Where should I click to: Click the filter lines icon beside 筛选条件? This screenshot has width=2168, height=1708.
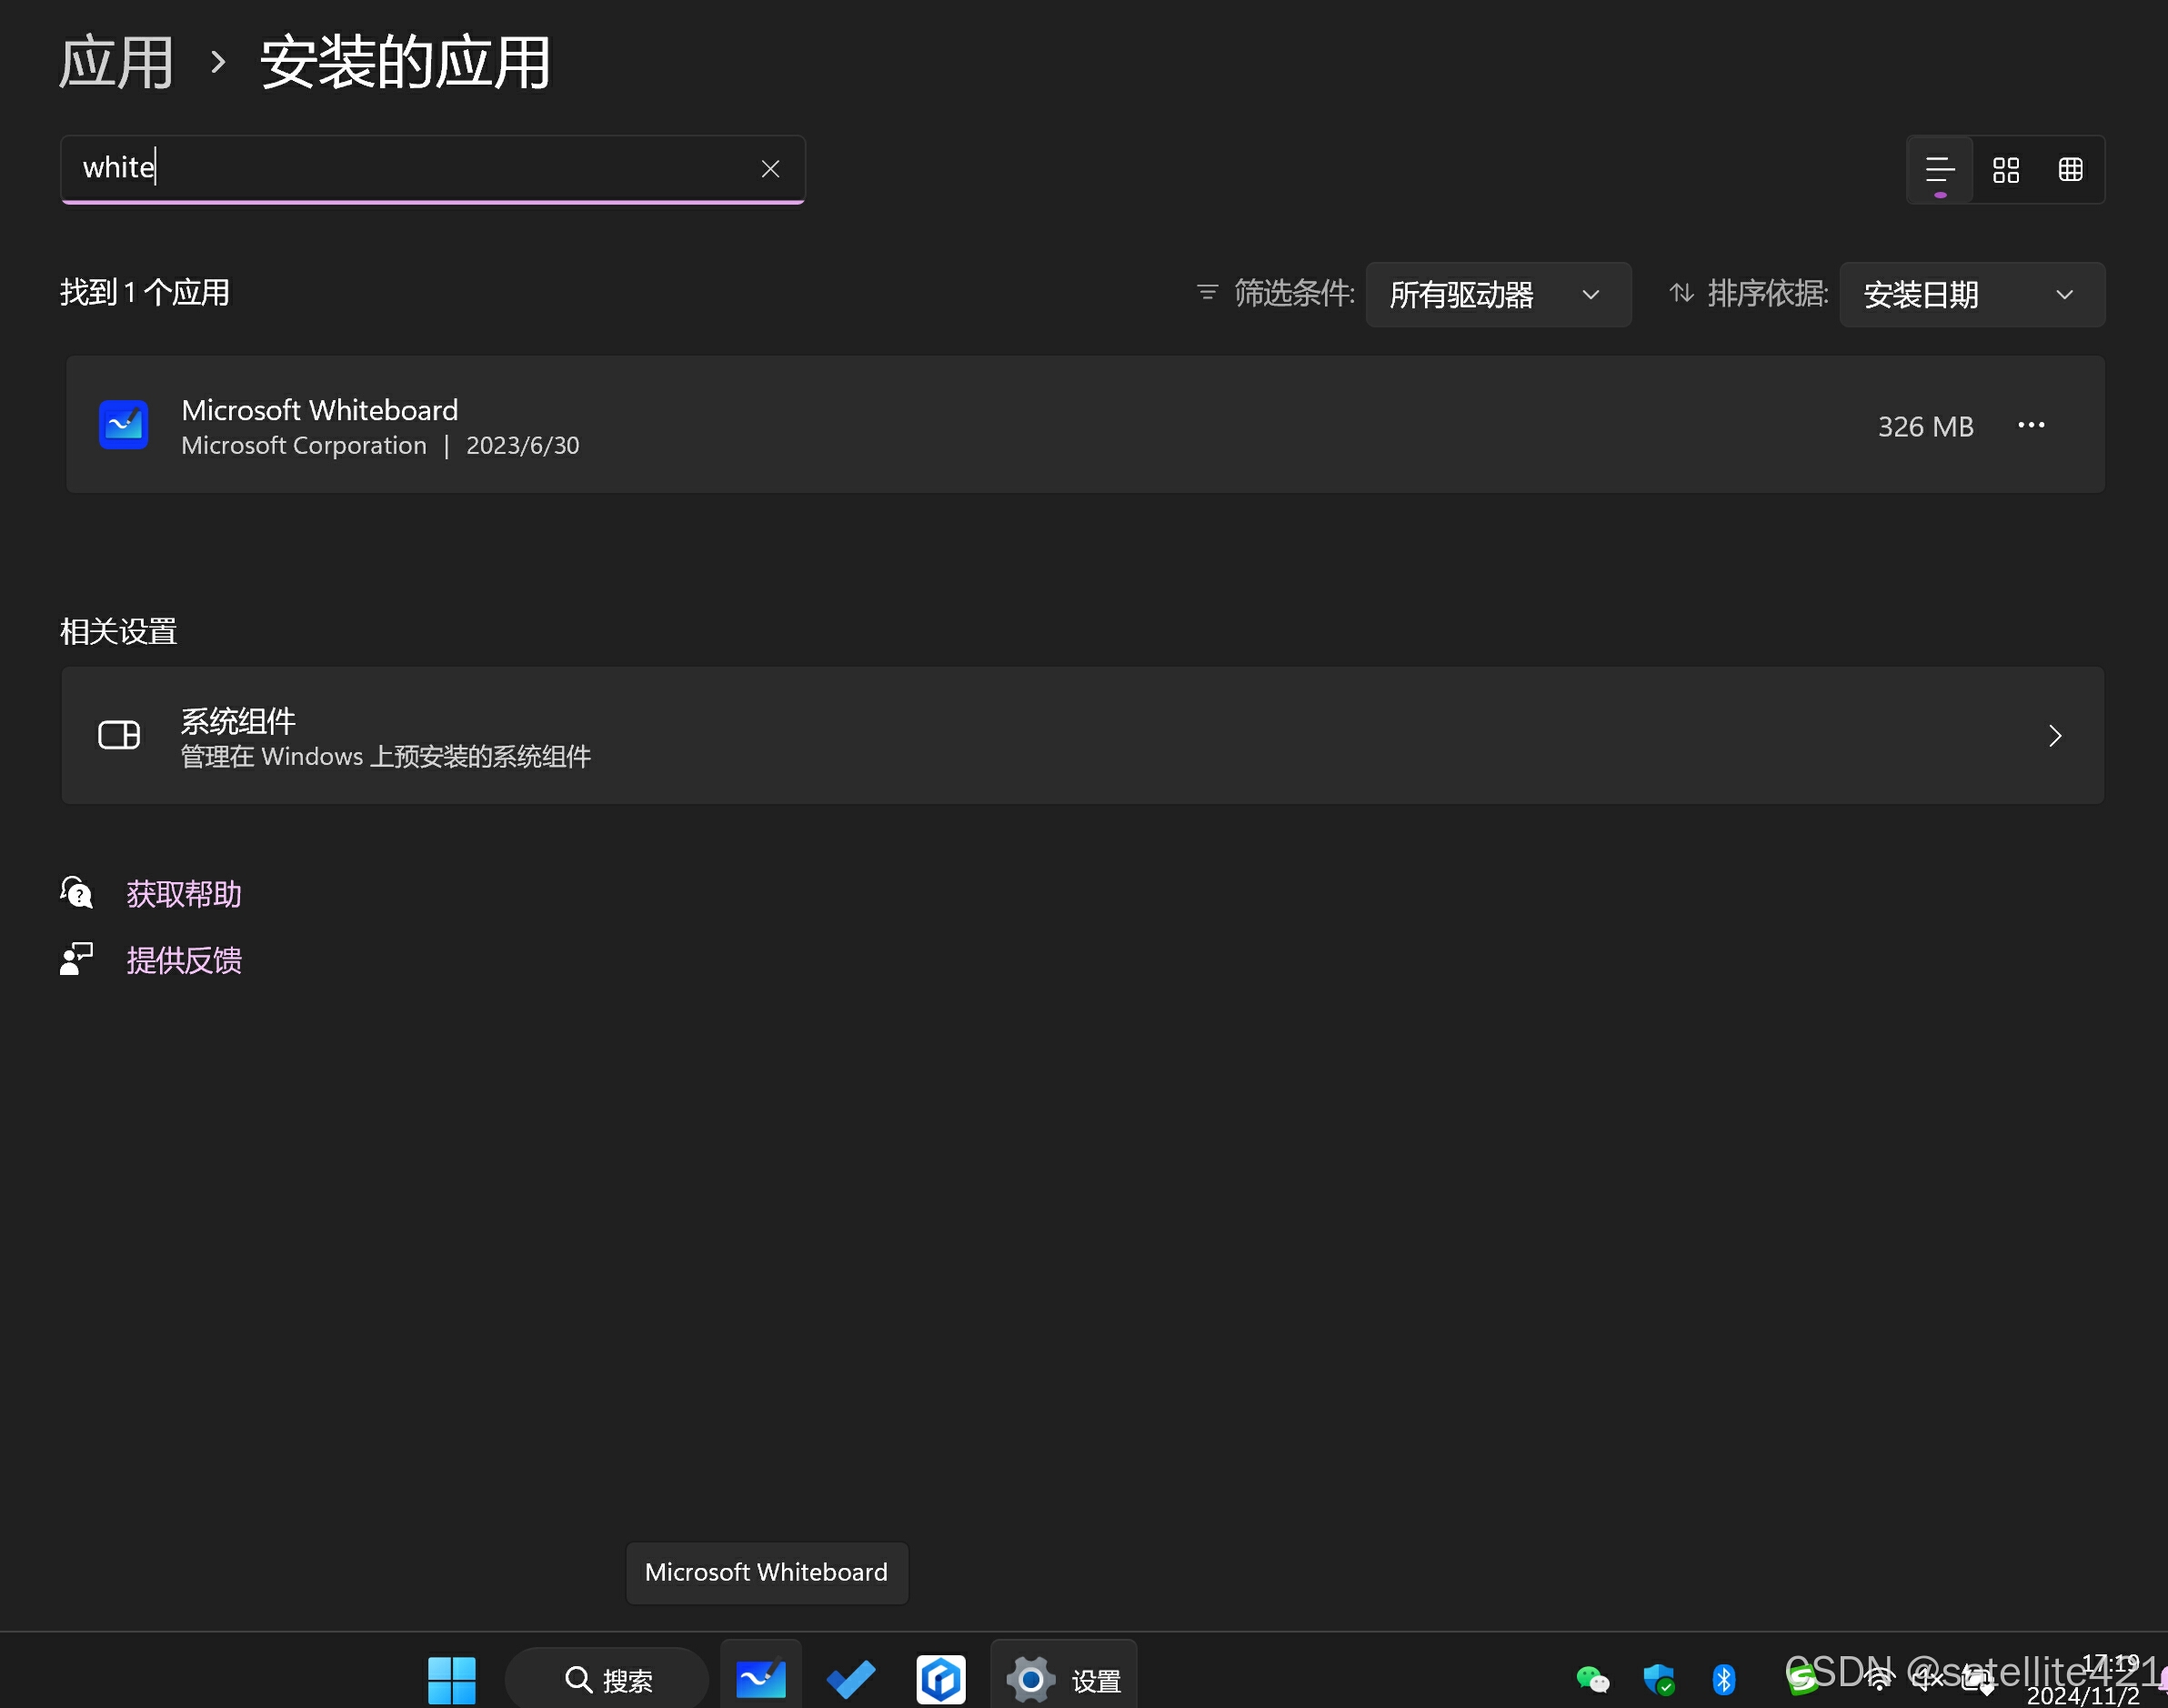pyautogui.click(x=1207, y=293)
